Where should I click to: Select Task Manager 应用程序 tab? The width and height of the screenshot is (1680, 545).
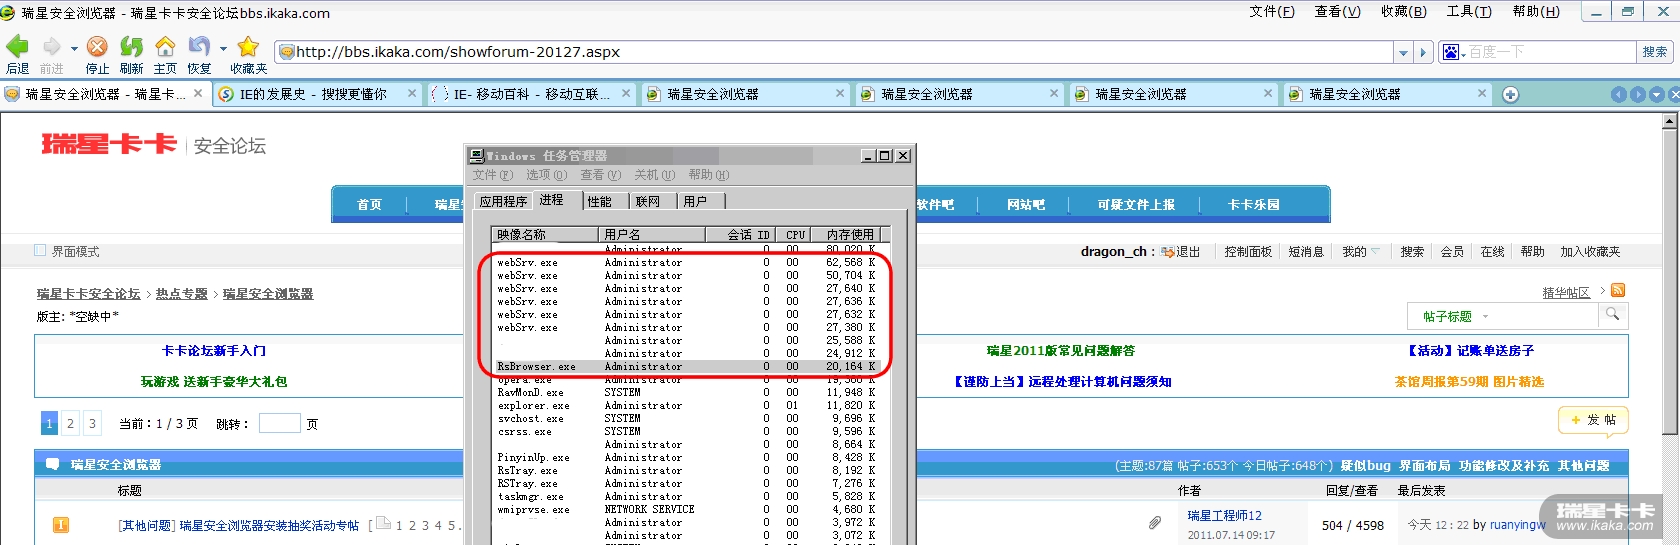tap(503, 201)
